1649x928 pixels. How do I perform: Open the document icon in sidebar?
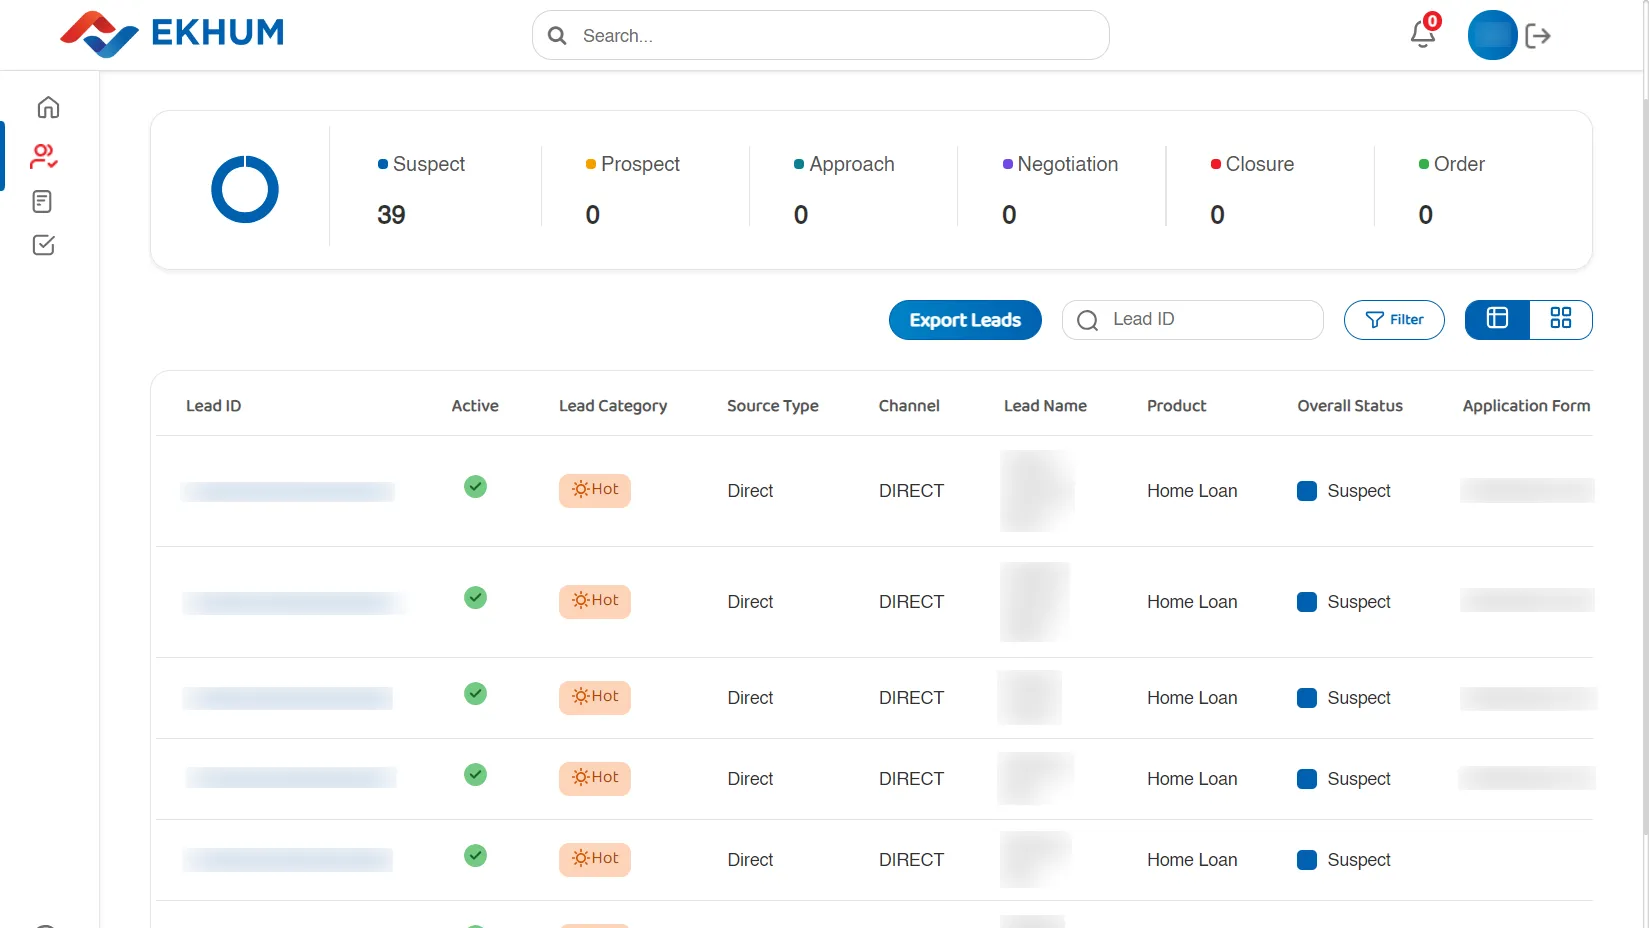(x=42, y=202)
